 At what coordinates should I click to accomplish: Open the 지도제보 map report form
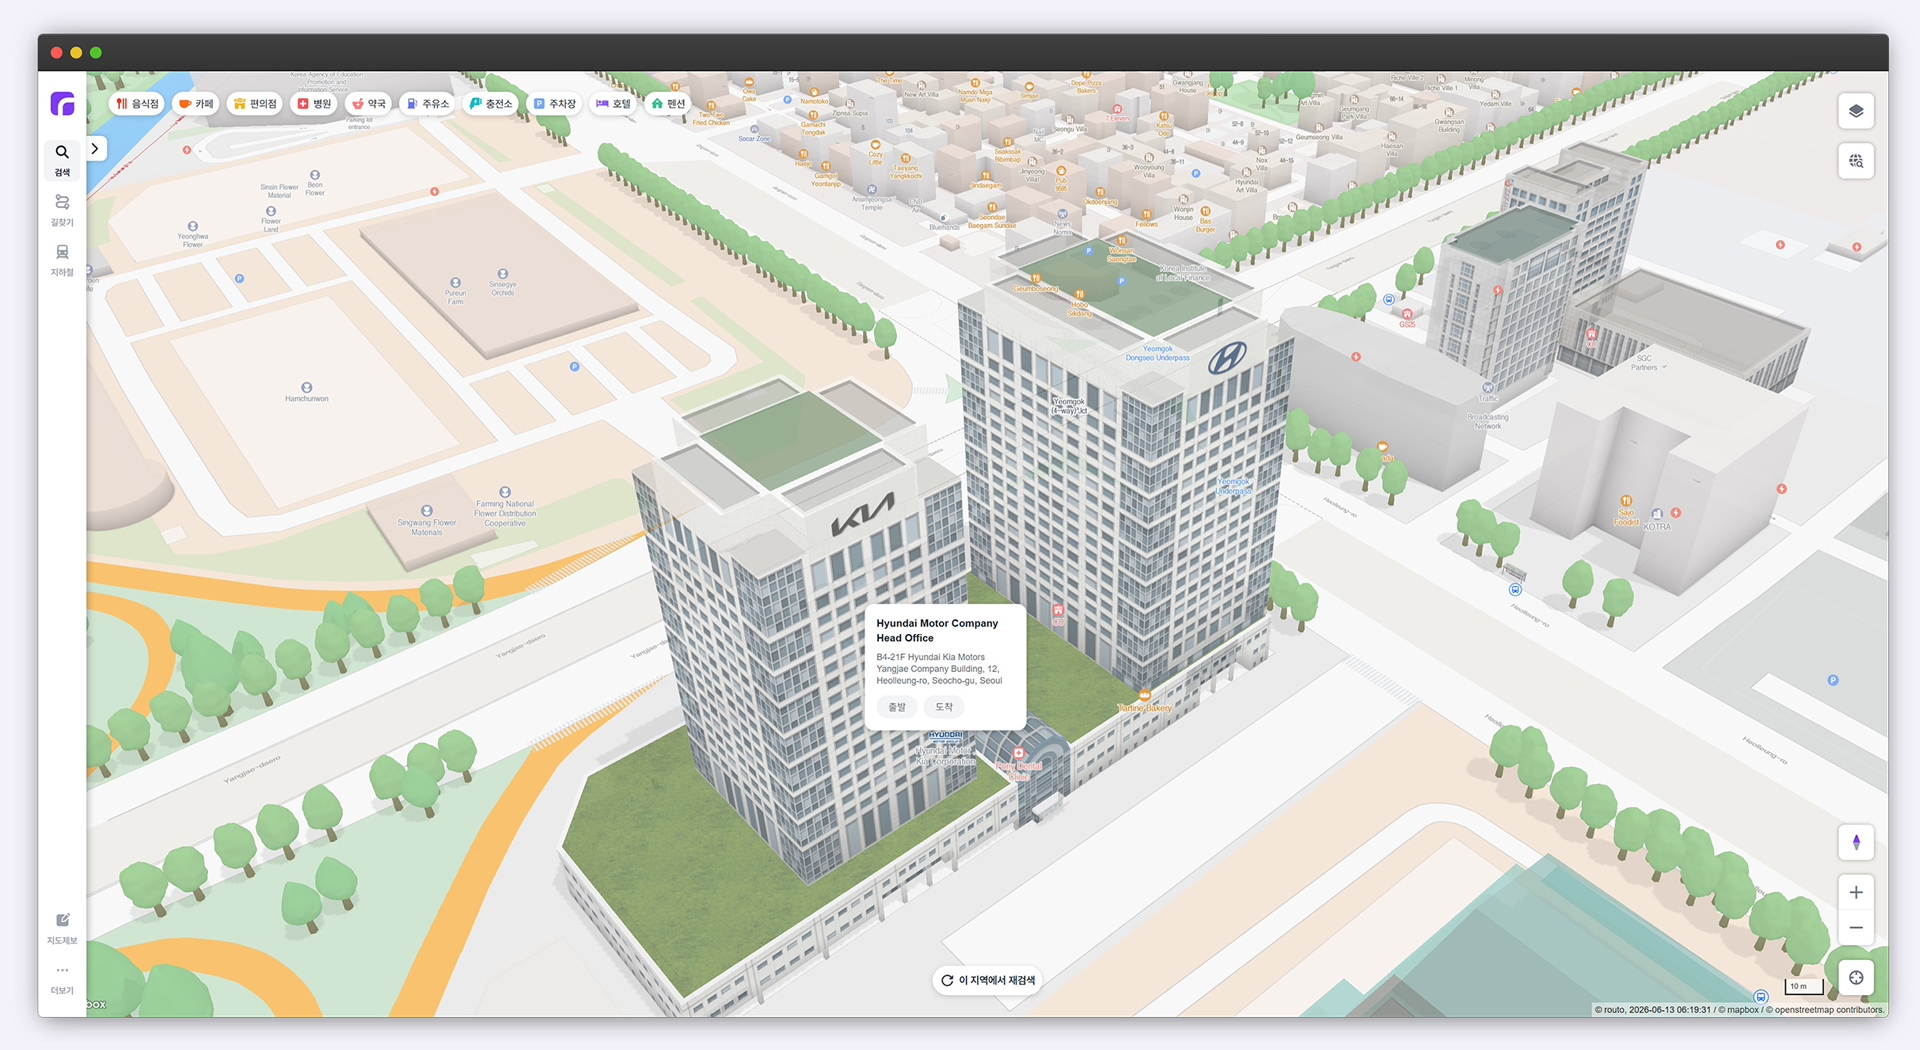(x=62, y=928)
